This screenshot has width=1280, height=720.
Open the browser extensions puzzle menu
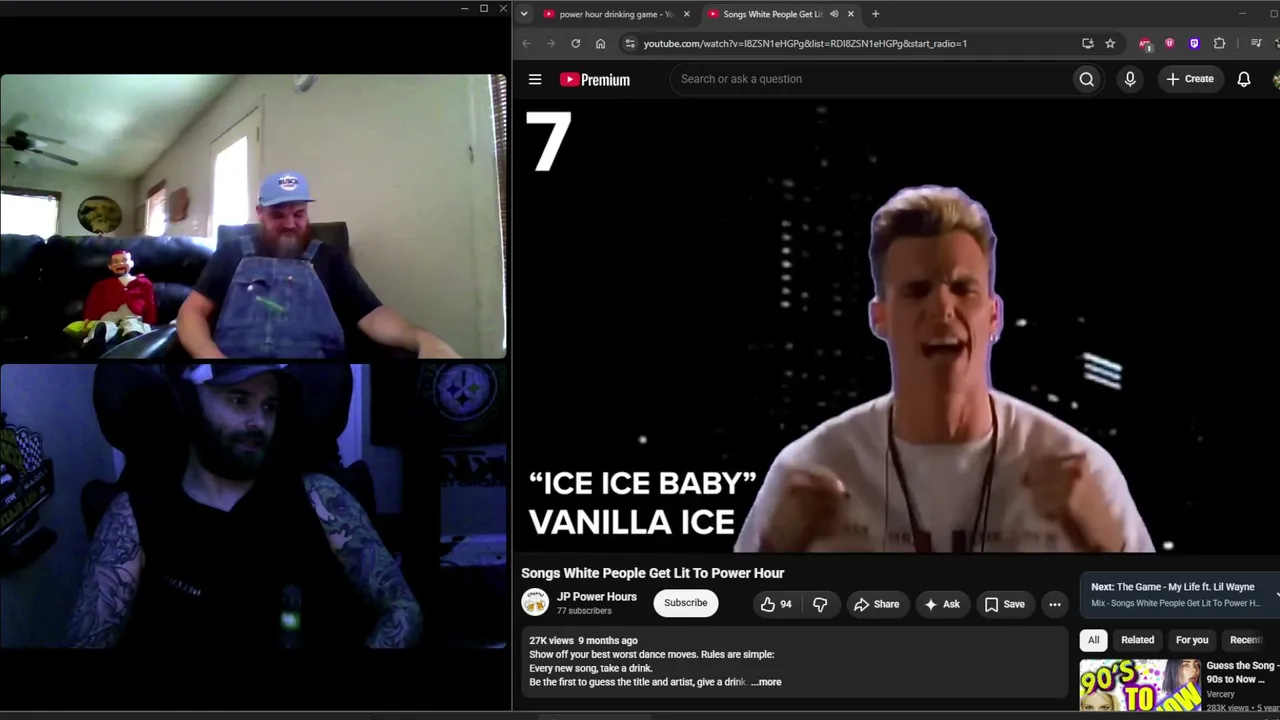click(1219, 43)
